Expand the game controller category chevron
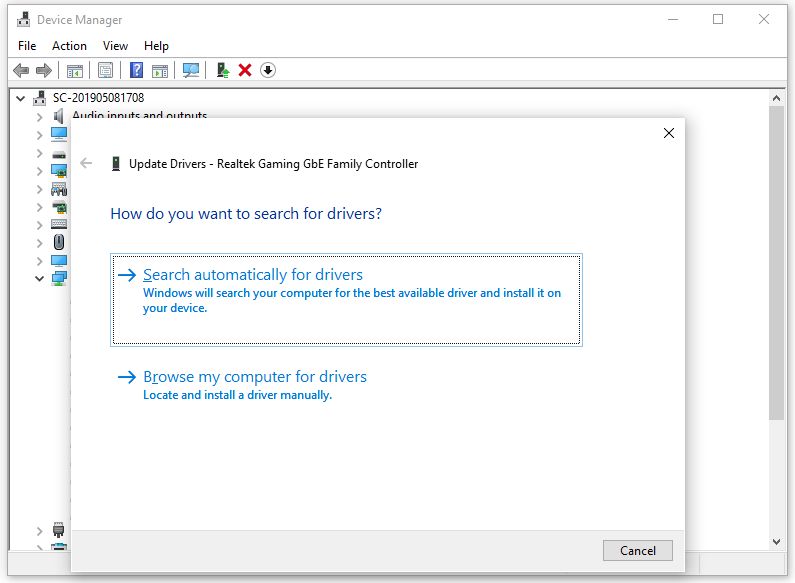Screen dimensions: 795x583 40,189
